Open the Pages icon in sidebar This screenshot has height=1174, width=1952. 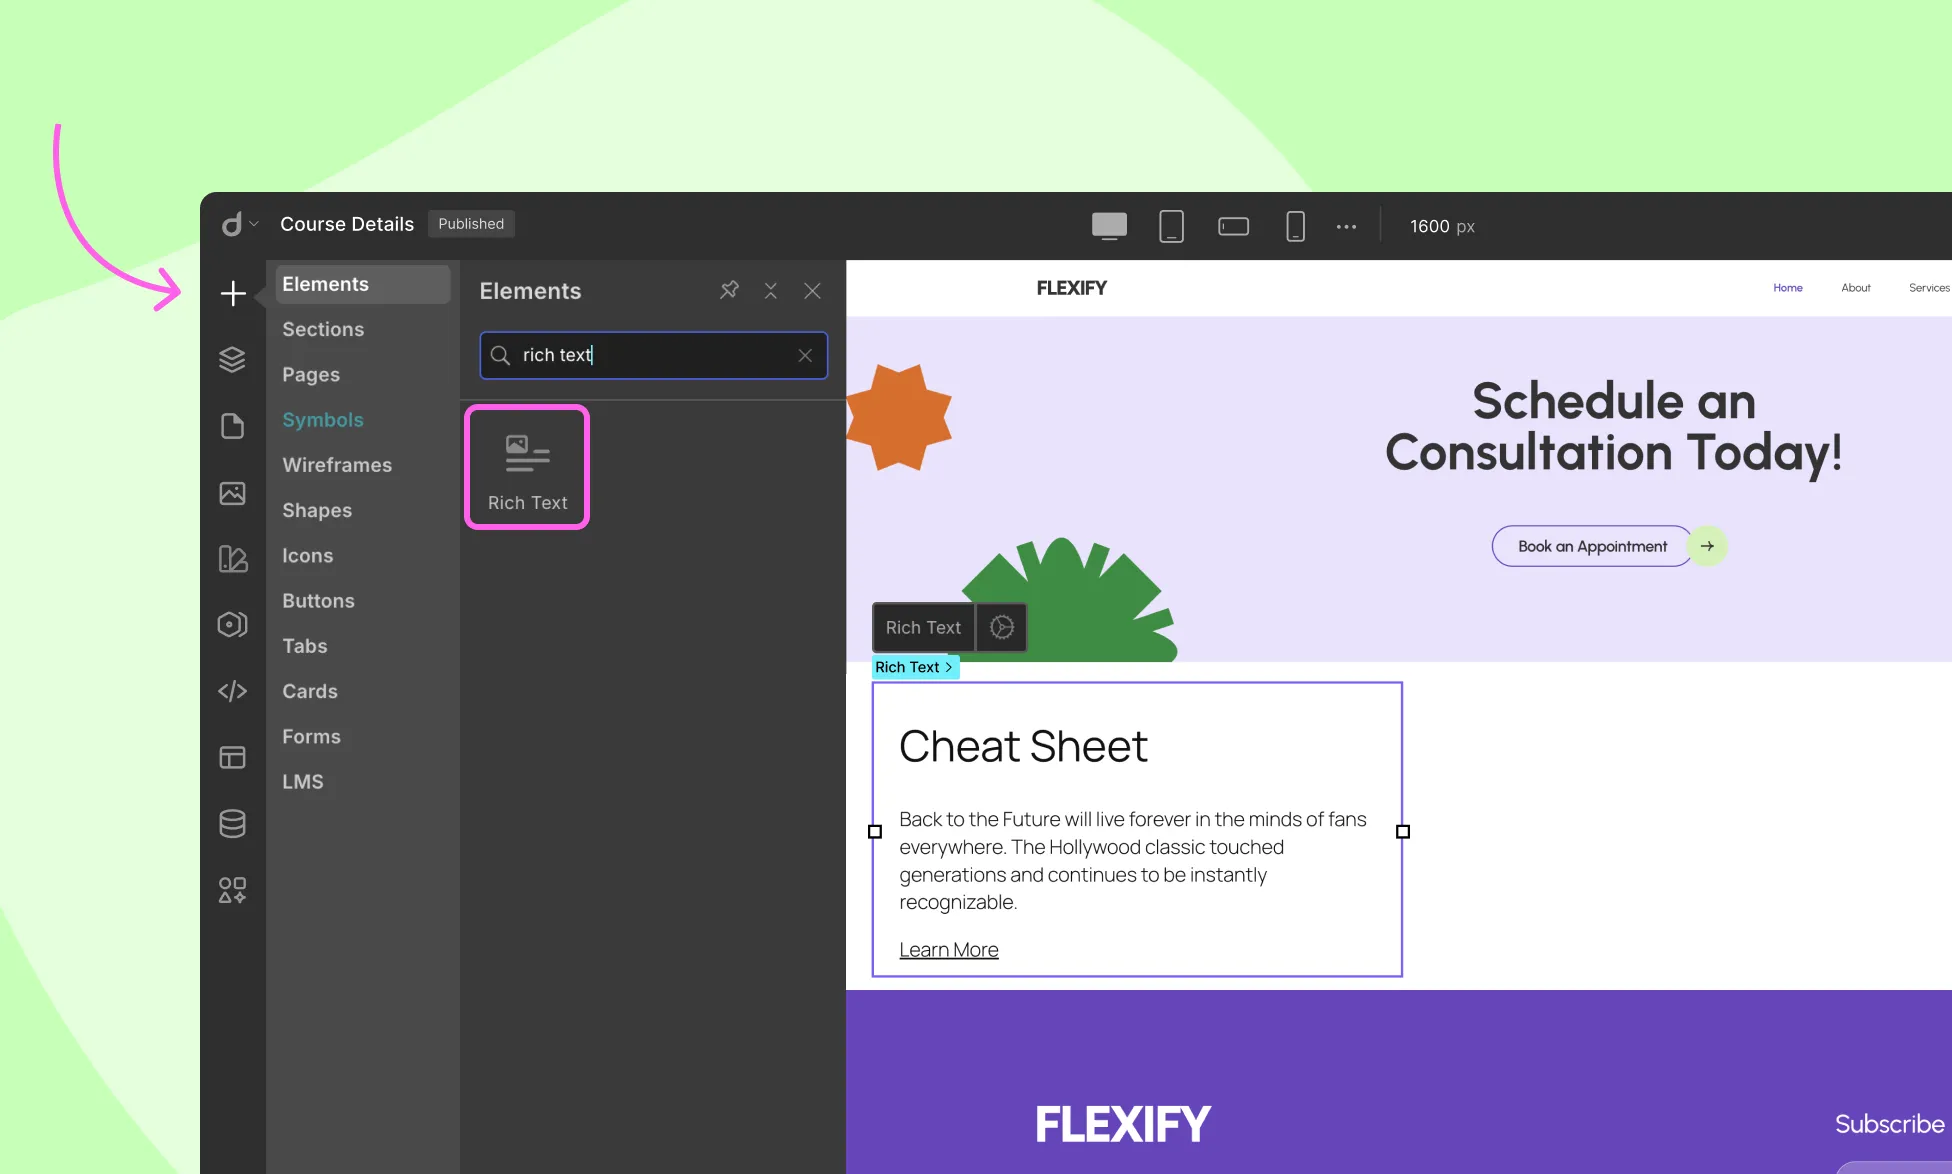tap(232, 426)
